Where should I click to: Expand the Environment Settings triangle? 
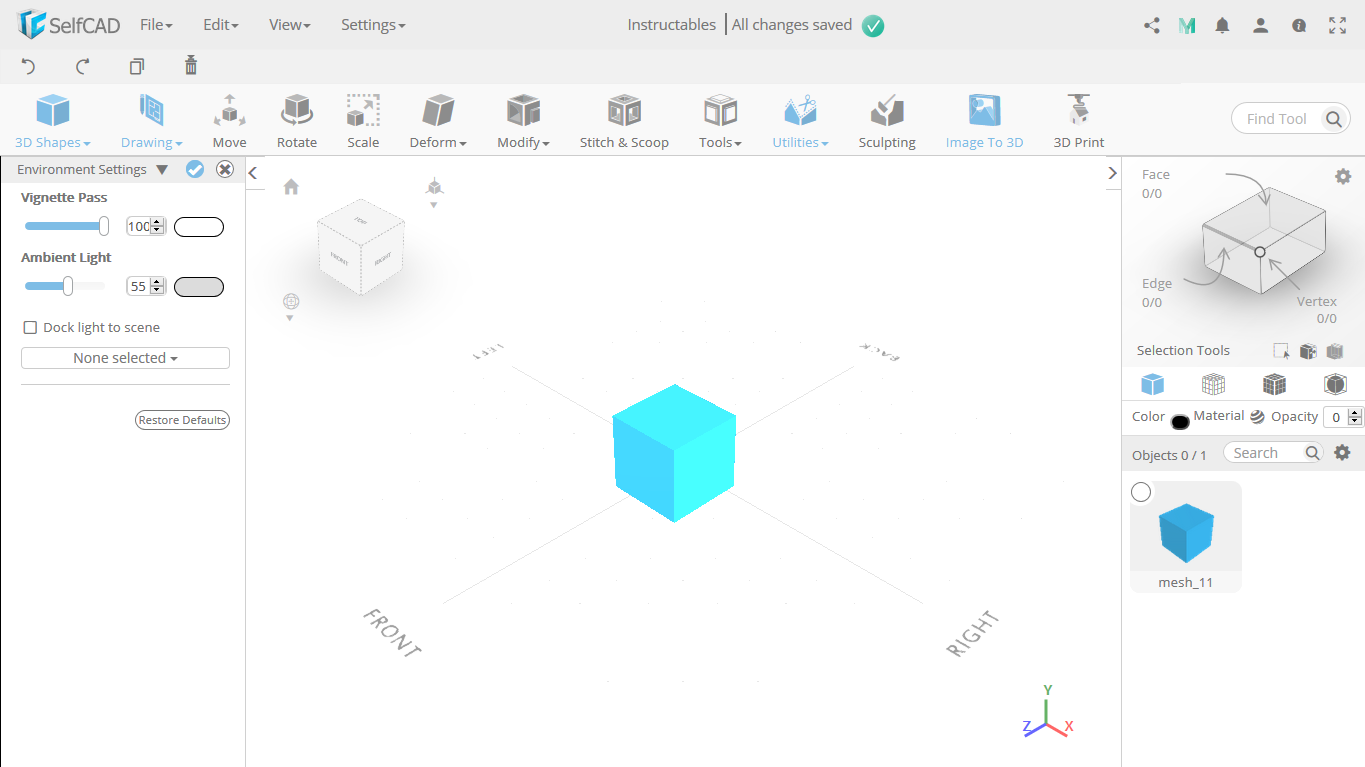(162, 170)
